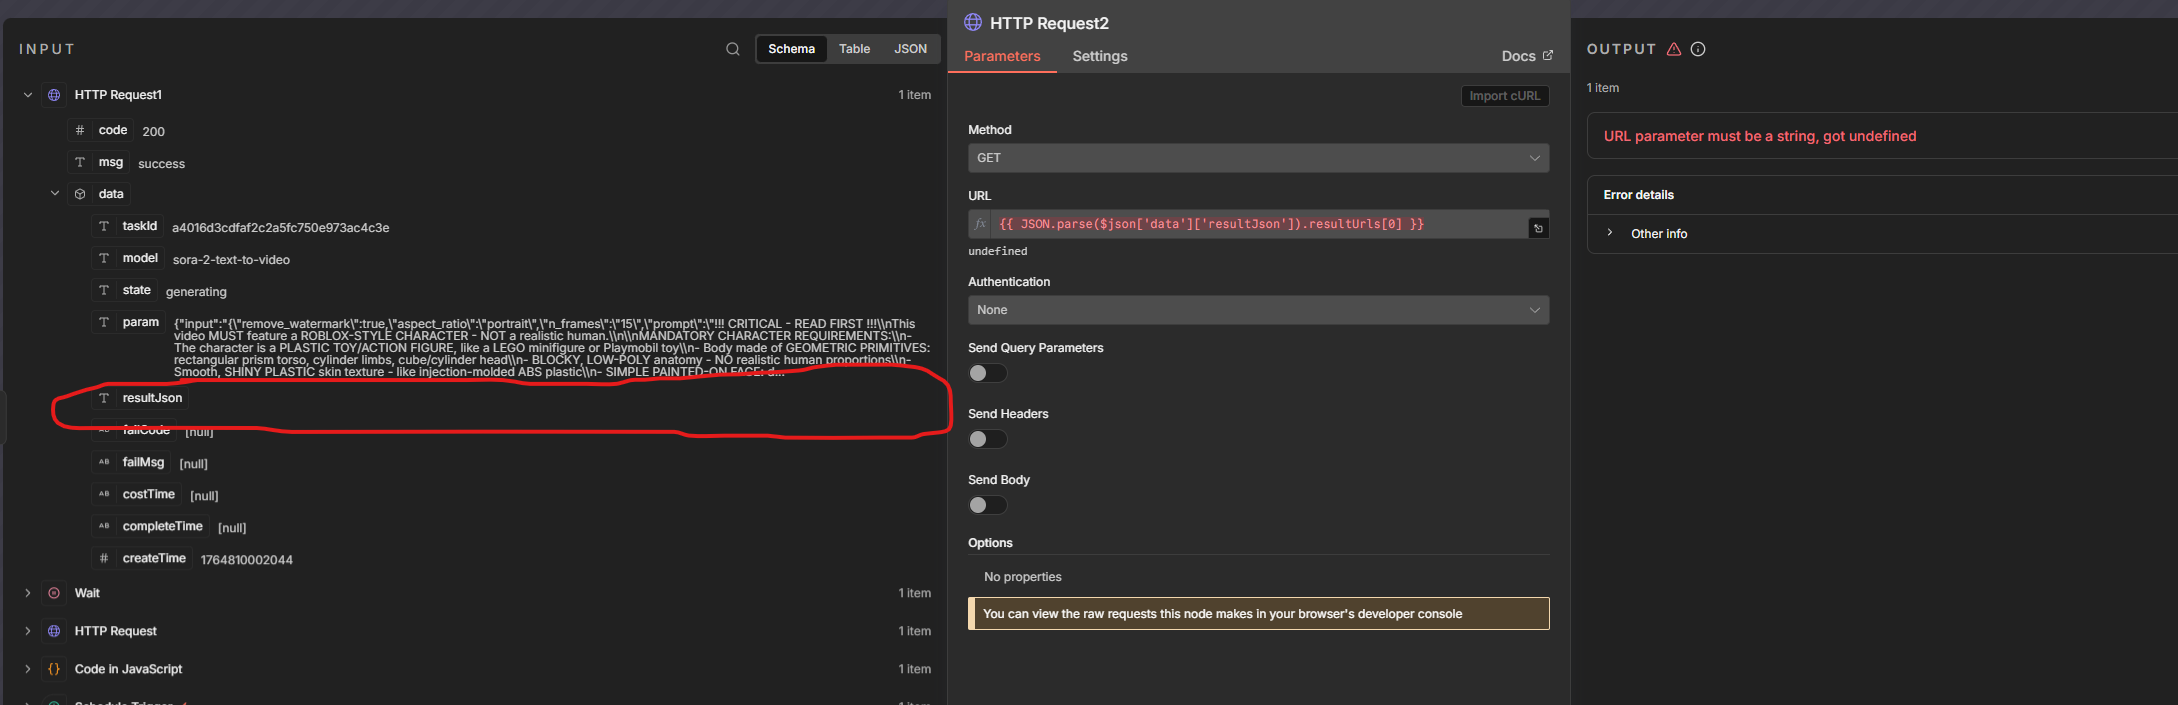Click the Wait node icon

coord(54,593)
